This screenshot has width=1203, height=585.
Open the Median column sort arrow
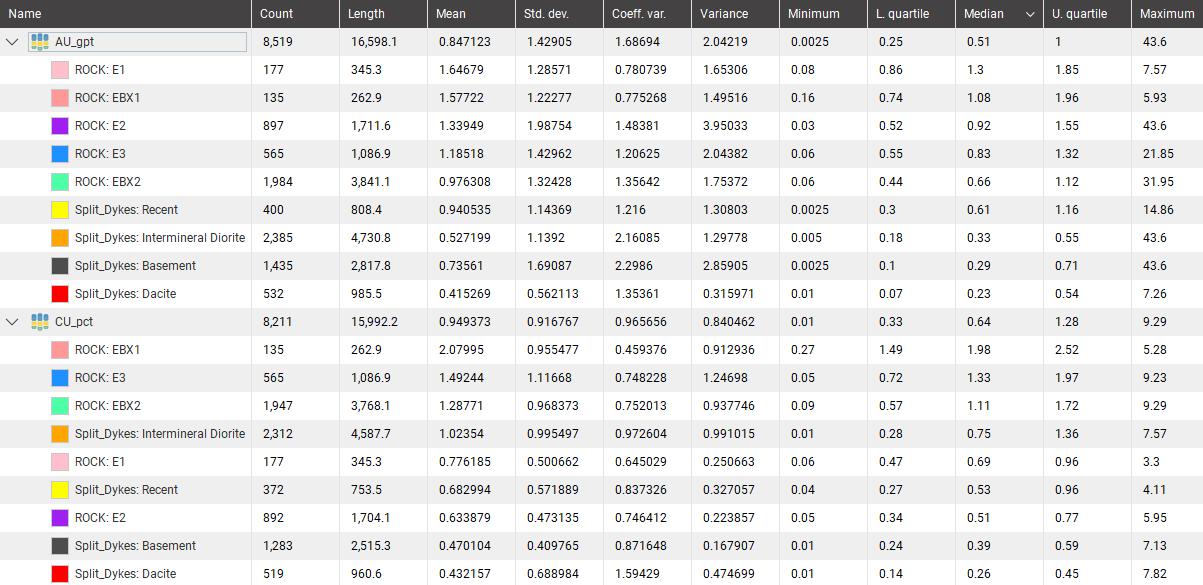(1029, 14)
